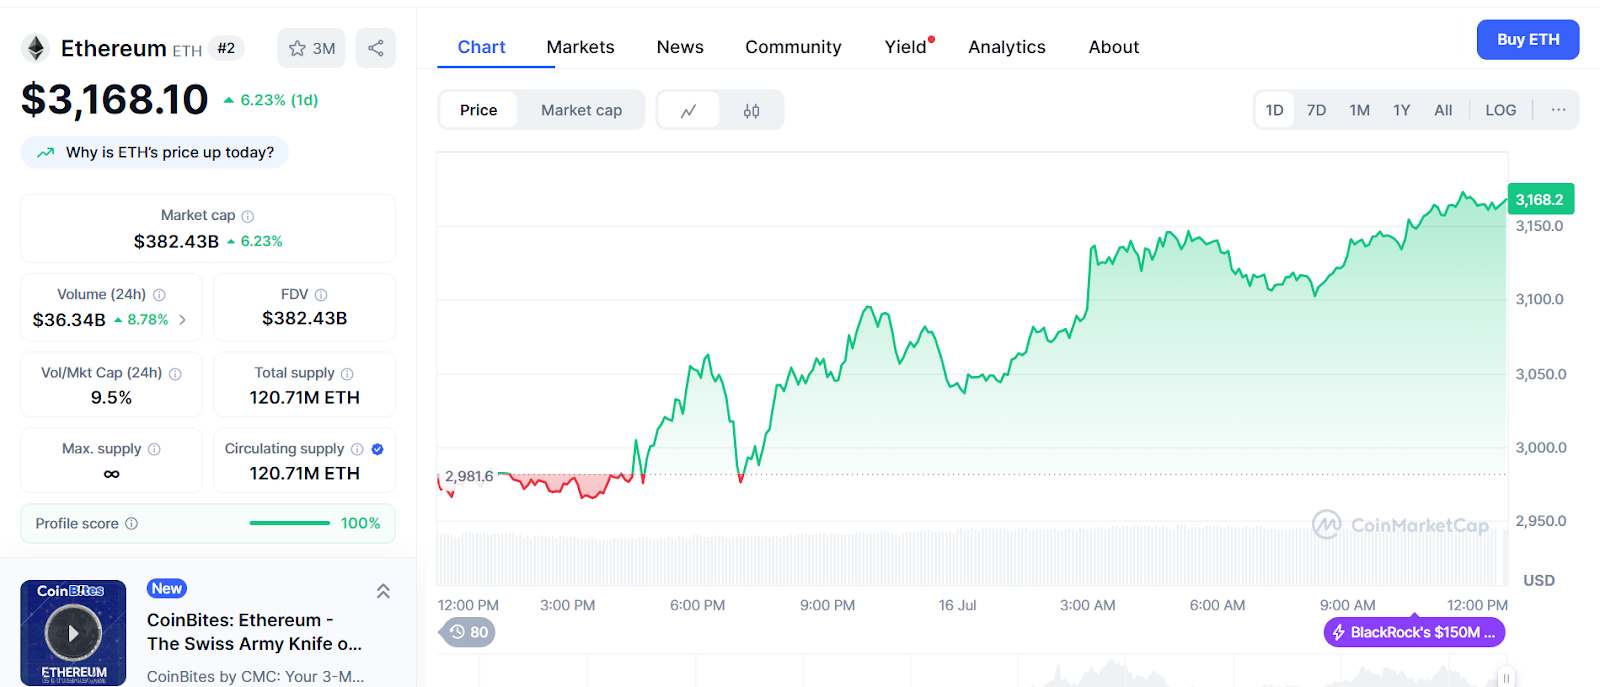
Task: Click the trending arrow icon in price question
Action: tap(45, 153)
